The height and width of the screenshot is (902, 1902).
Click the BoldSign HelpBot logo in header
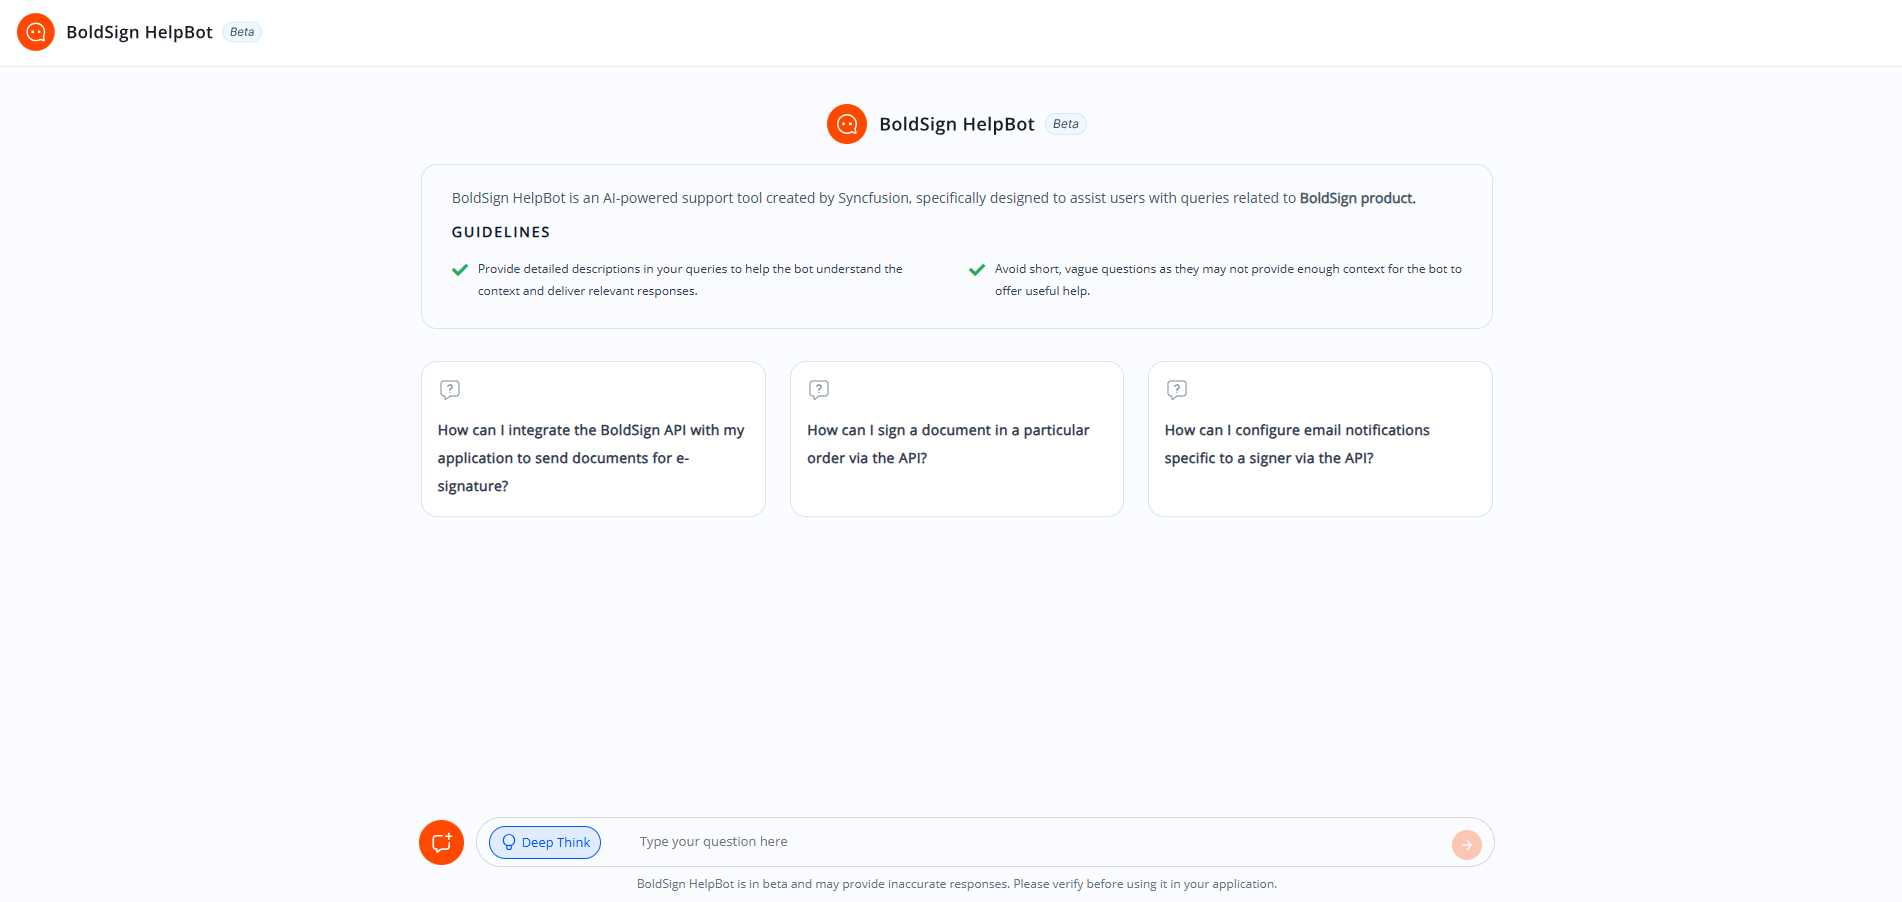coord(36,32)
